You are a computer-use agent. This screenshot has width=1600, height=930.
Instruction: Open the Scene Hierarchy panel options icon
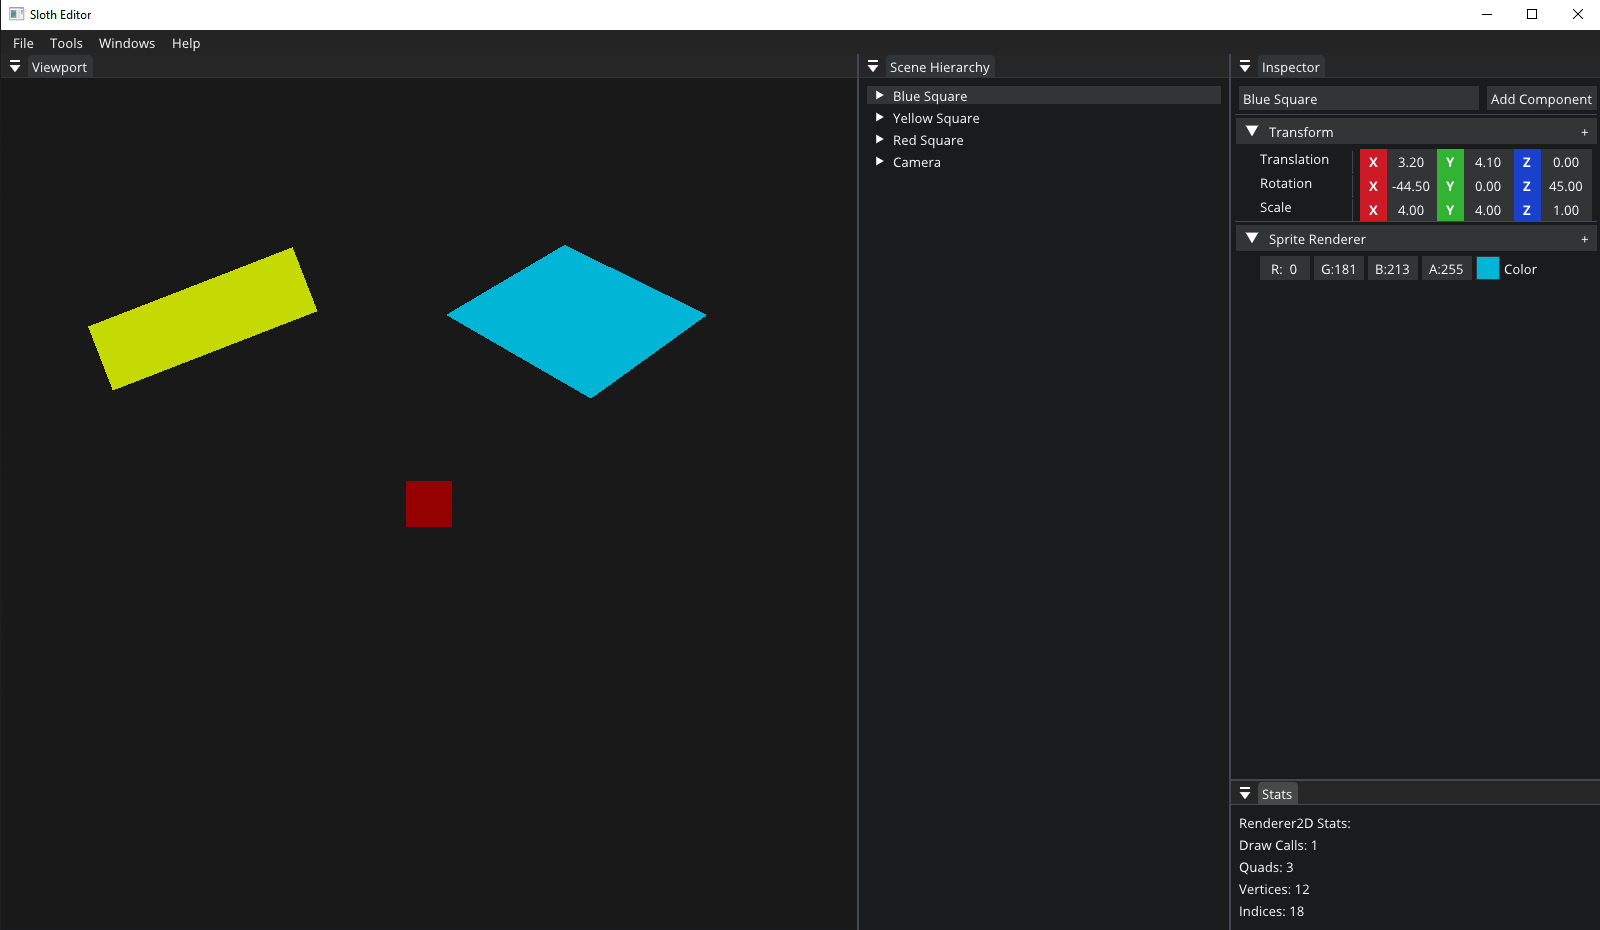pos(873,66)
